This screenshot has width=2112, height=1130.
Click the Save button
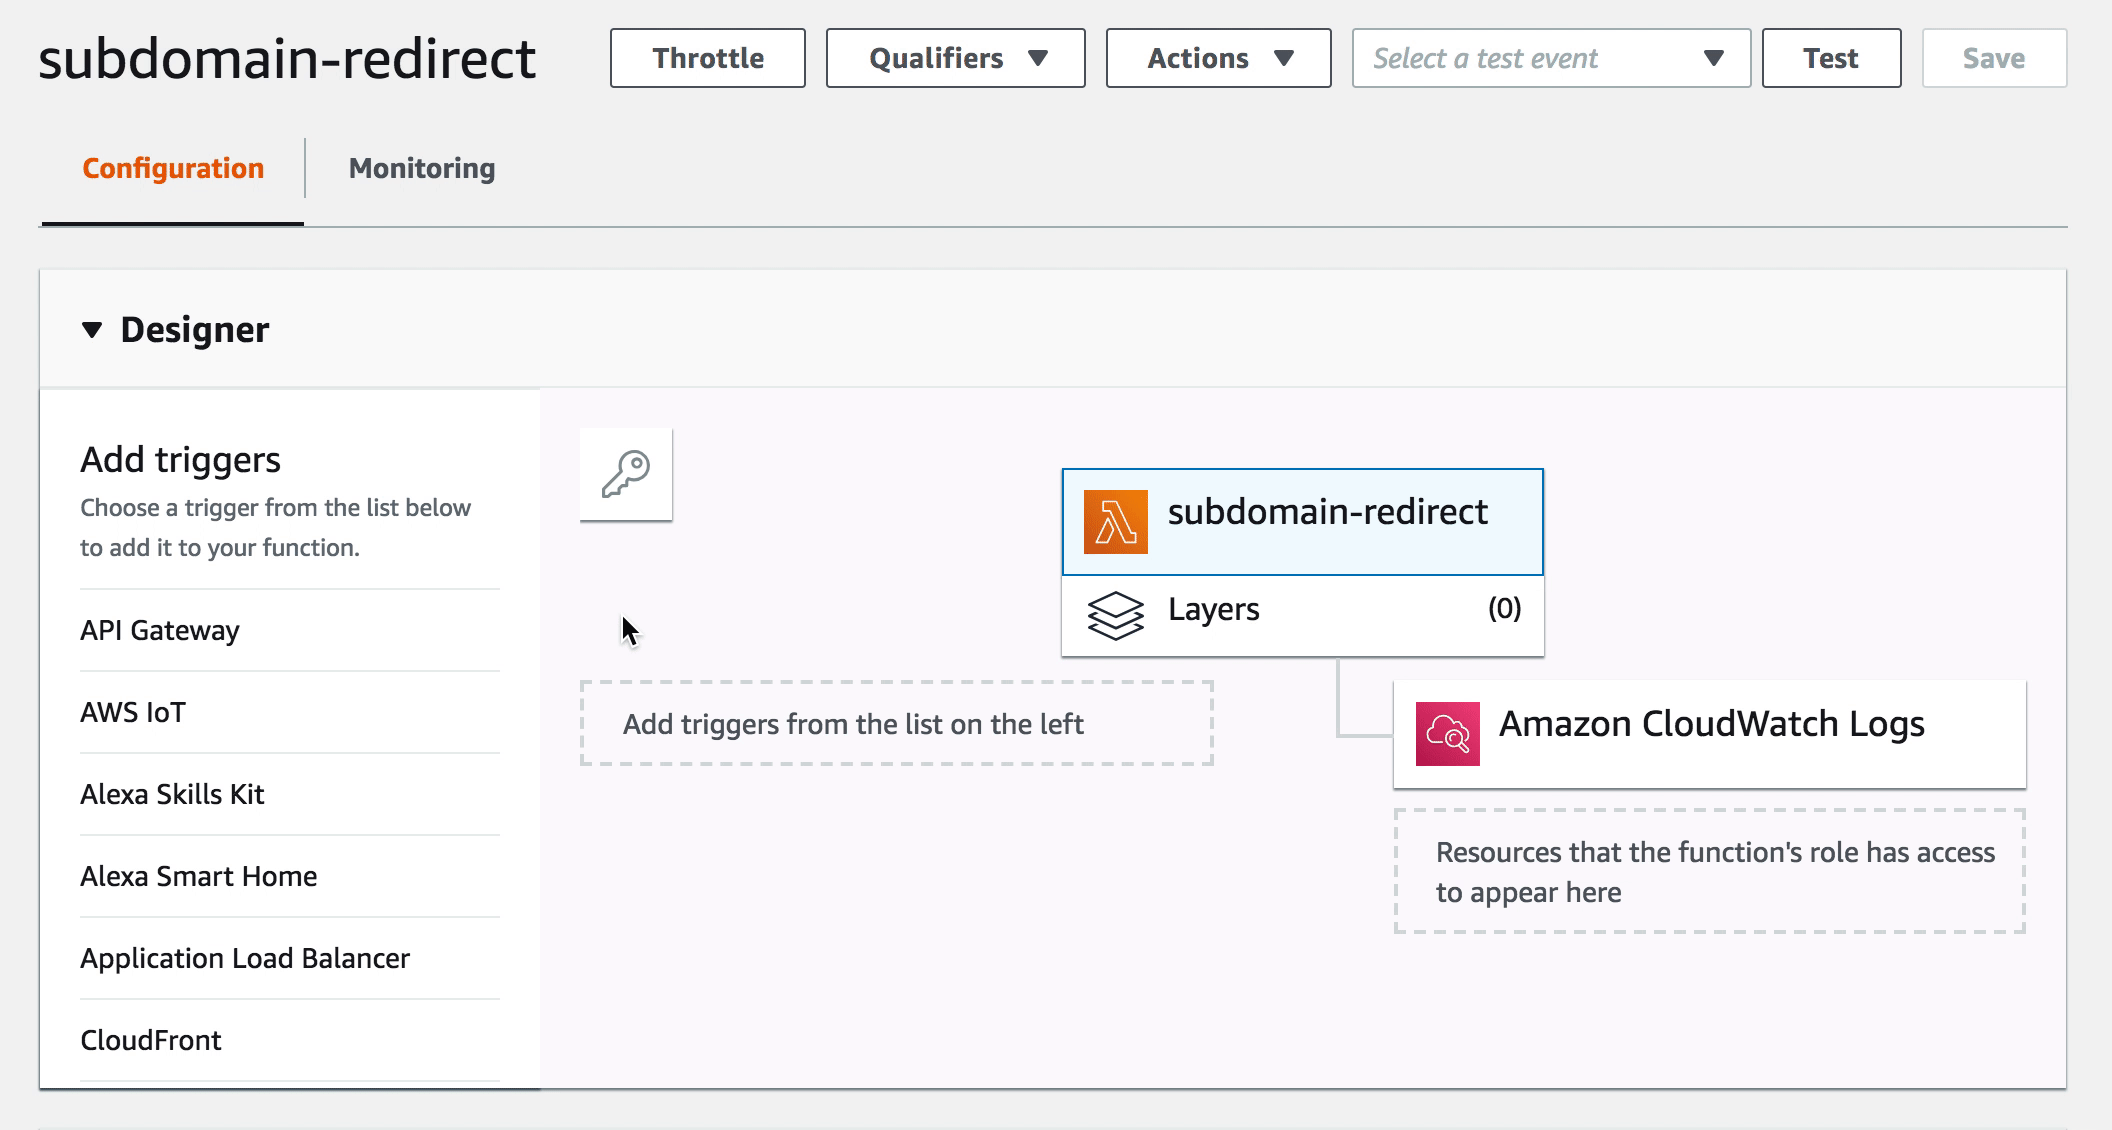coord(1994,58)
